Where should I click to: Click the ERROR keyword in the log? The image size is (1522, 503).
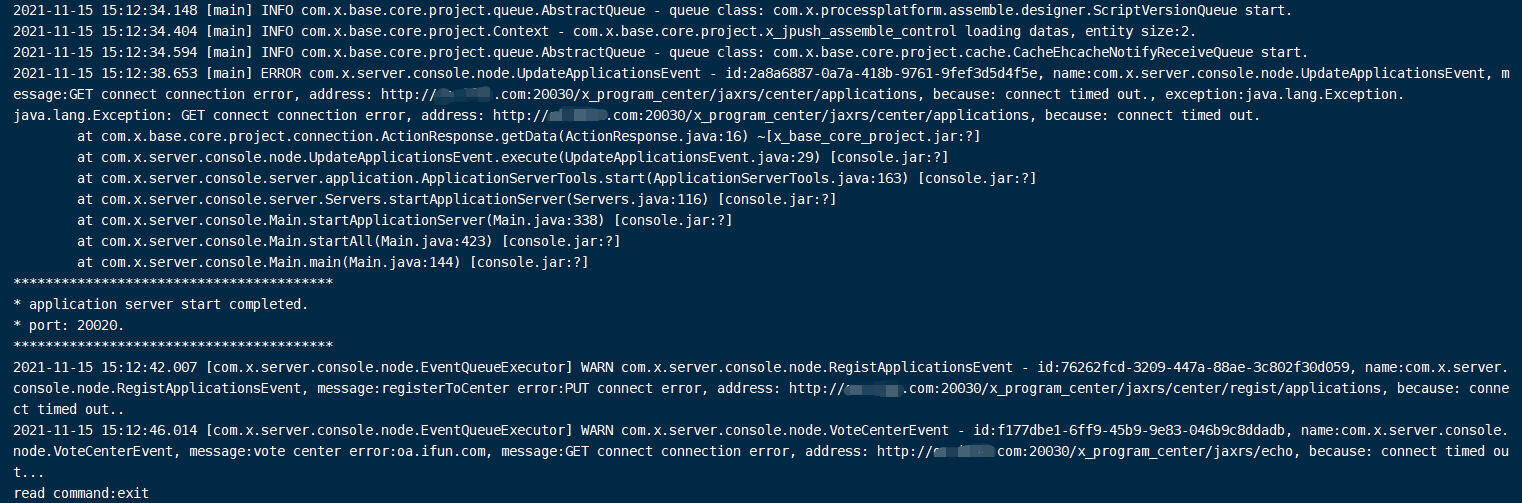click(x=280, y=73)
